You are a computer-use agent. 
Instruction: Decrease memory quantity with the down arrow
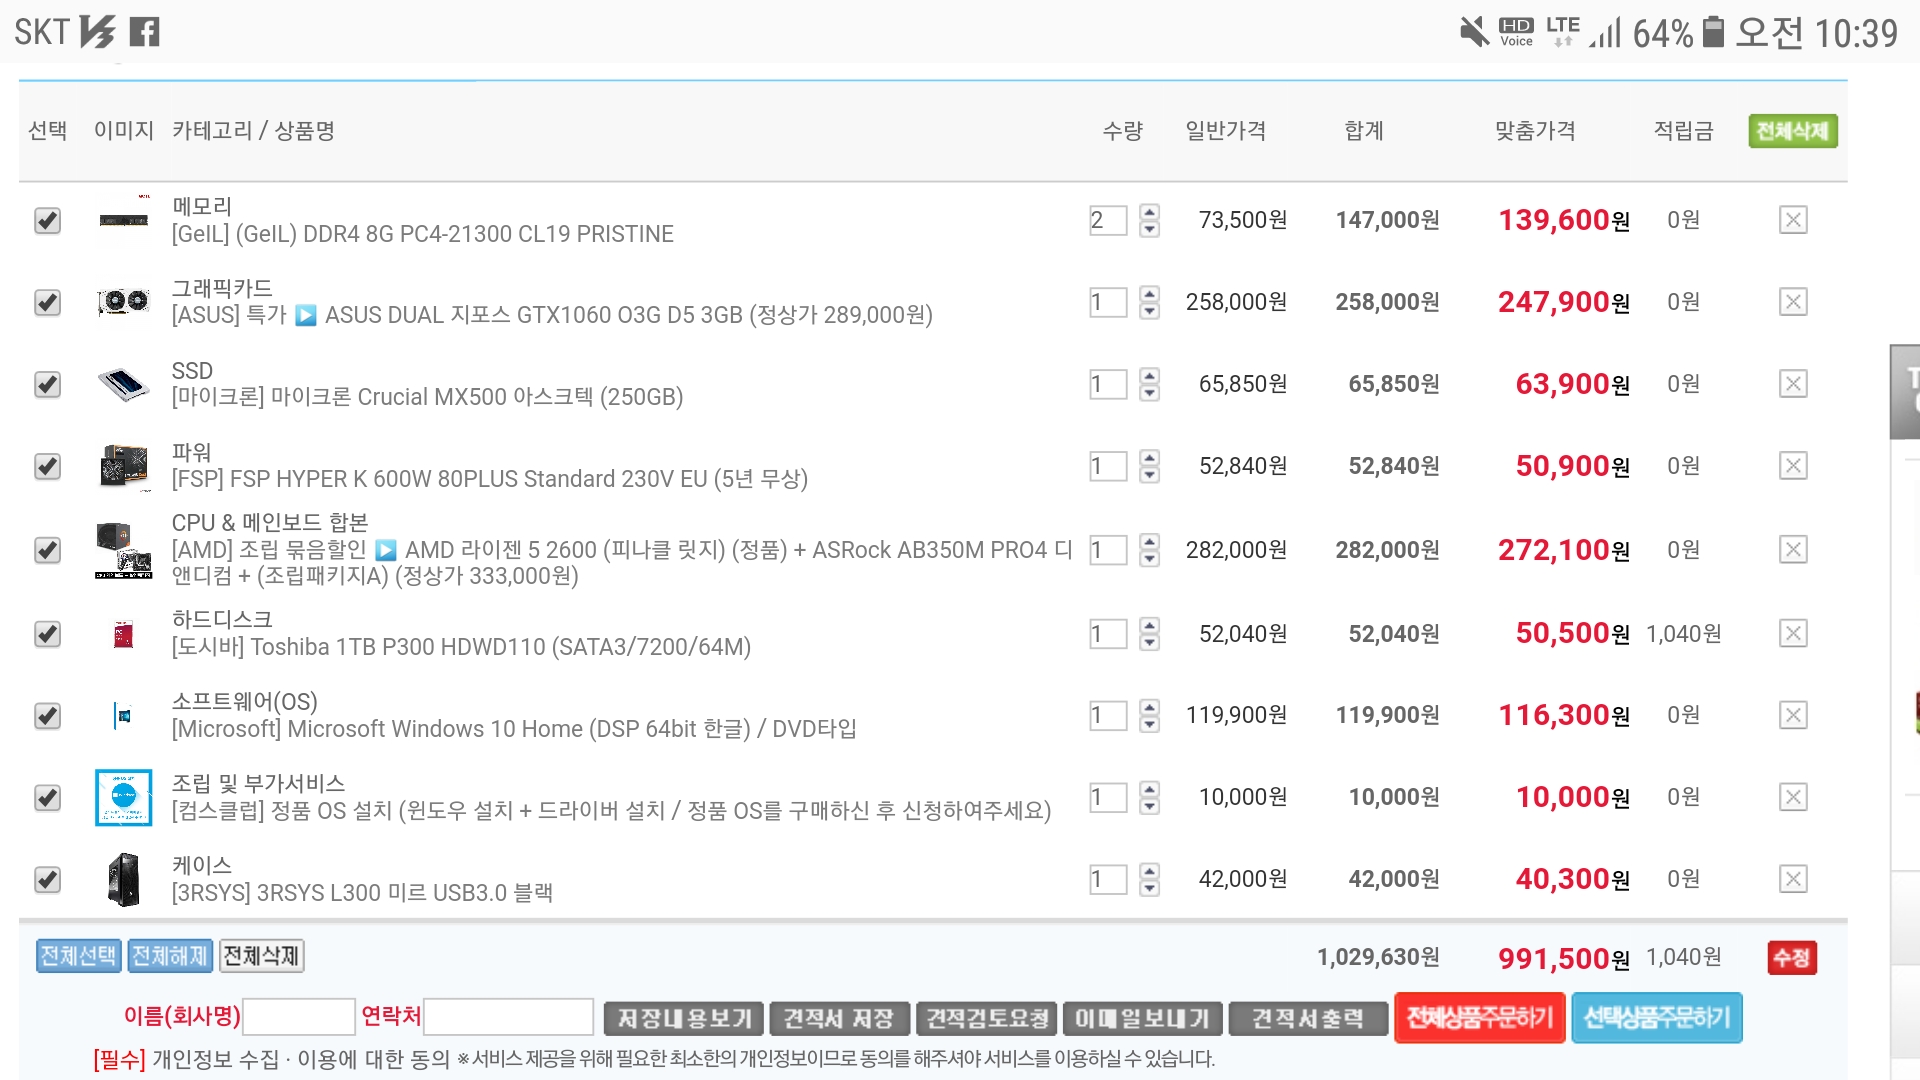click(x=1150, y=229)
